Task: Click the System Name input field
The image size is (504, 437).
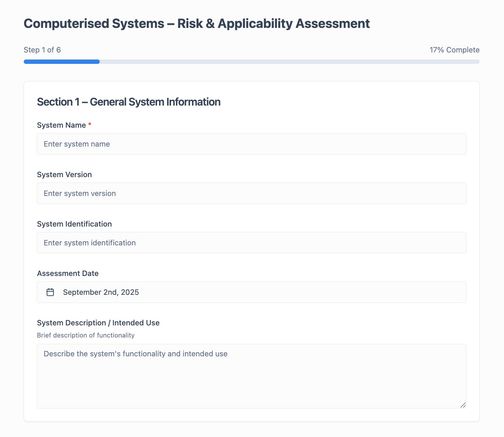Action: [x=252, y=144]
